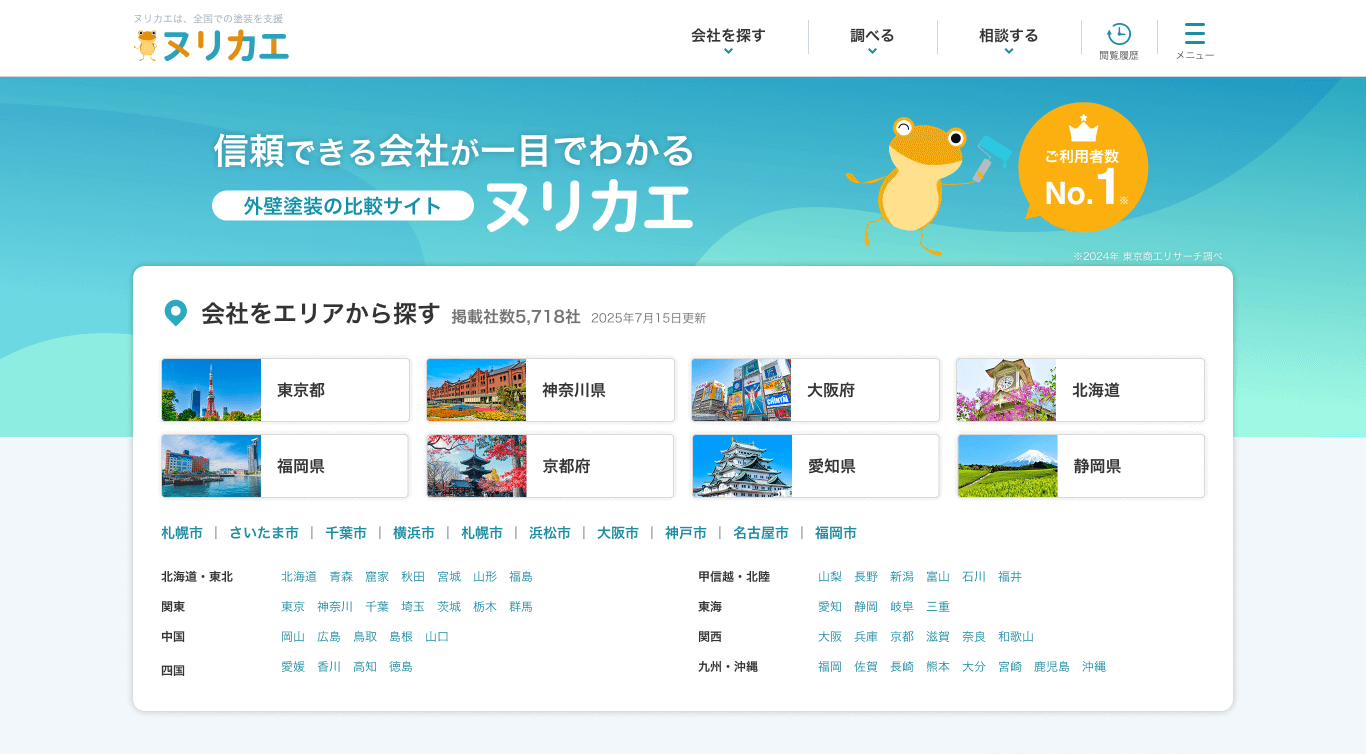Image resolution: width=1366 pixels, height=754 pixels.
Task: Select 沖縄 in the 九州・沖縄 region list
Action: [x=1096, y=666]
